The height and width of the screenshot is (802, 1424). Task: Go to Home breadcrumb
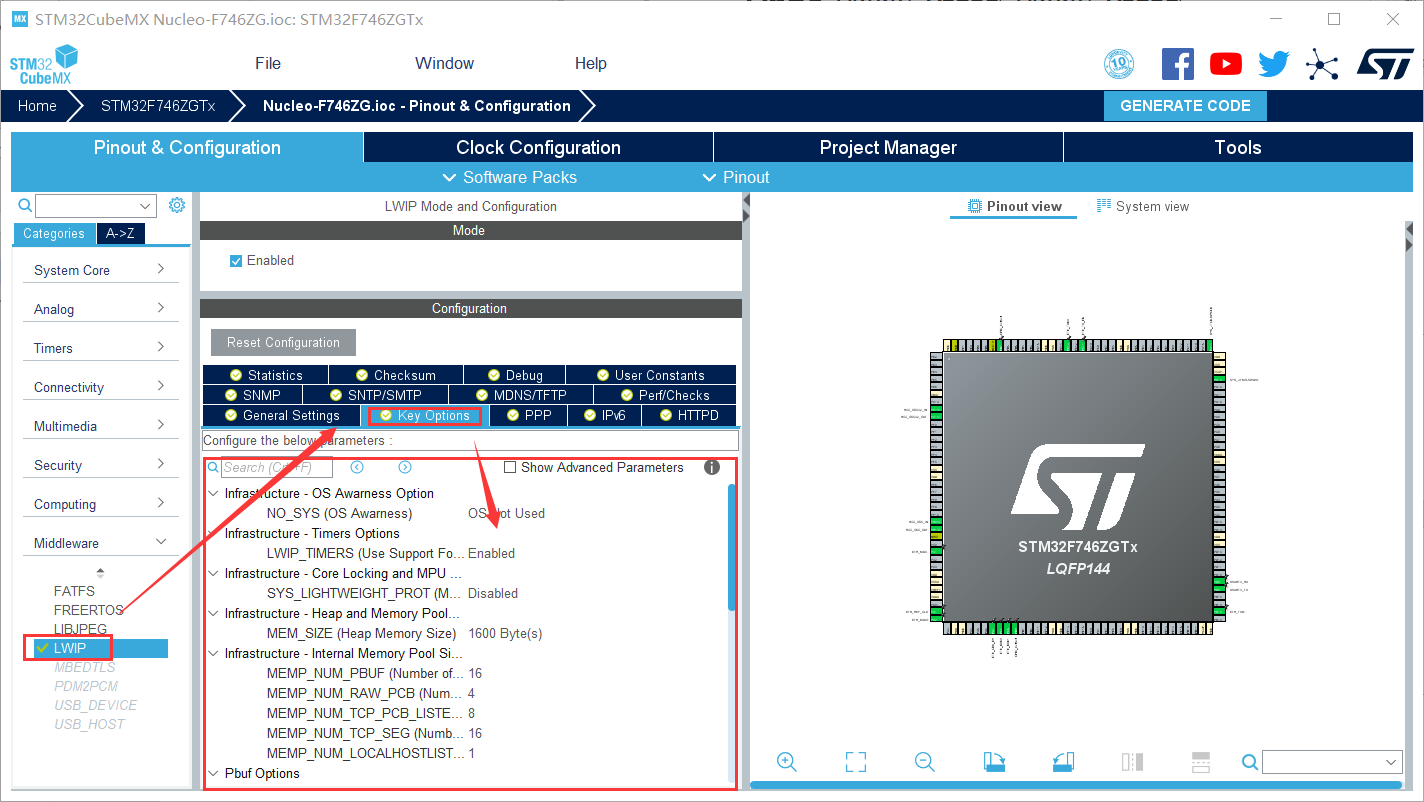(x=37, y=106)
